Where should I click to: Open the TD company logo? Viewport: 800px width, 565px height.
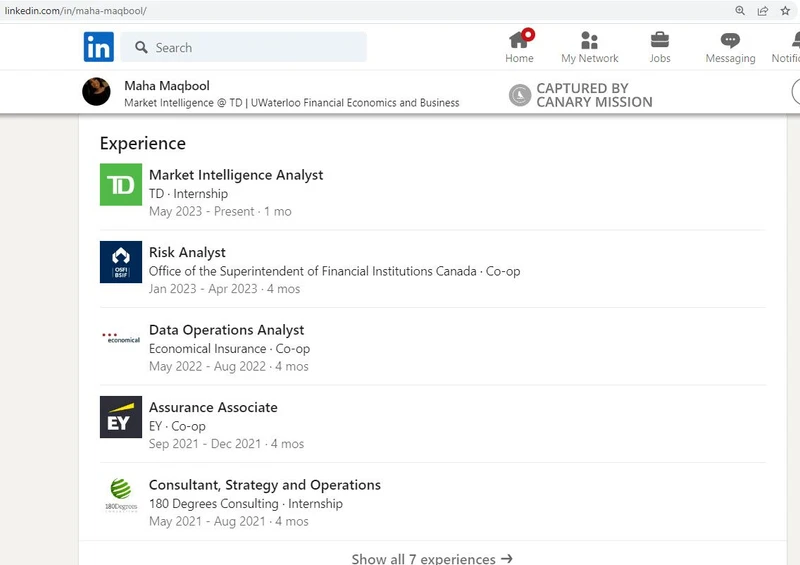coord(121,184)
